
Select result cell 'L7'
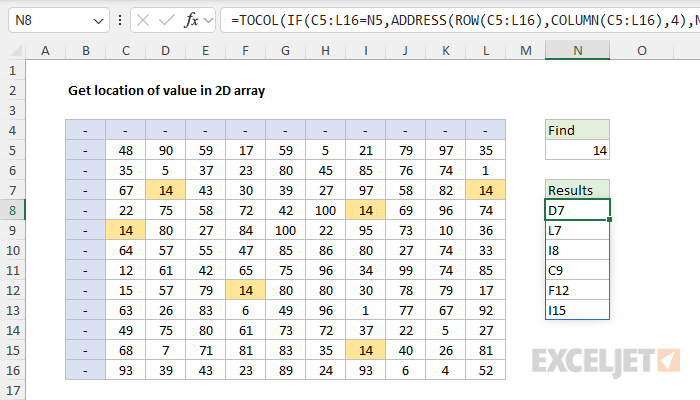(577, 230)
